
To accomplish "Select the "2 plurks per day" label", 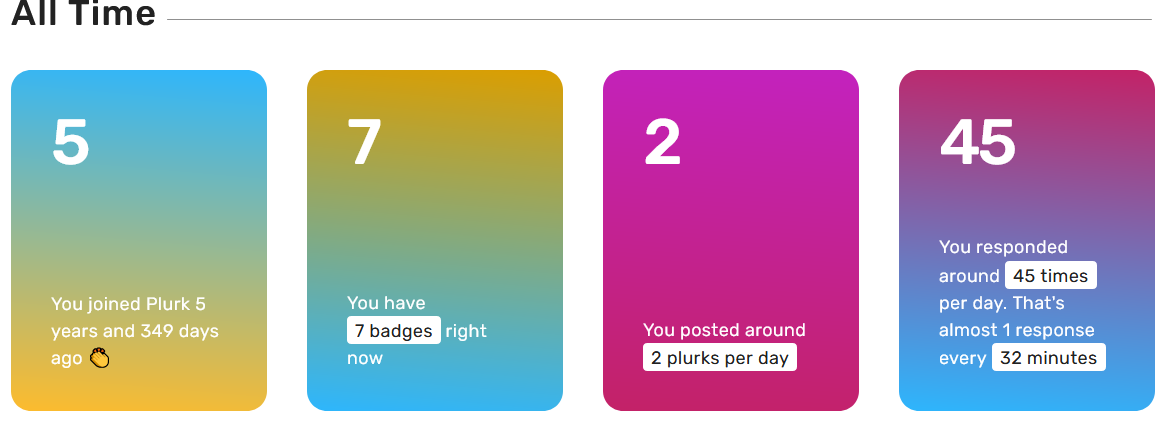I will 720,358.
